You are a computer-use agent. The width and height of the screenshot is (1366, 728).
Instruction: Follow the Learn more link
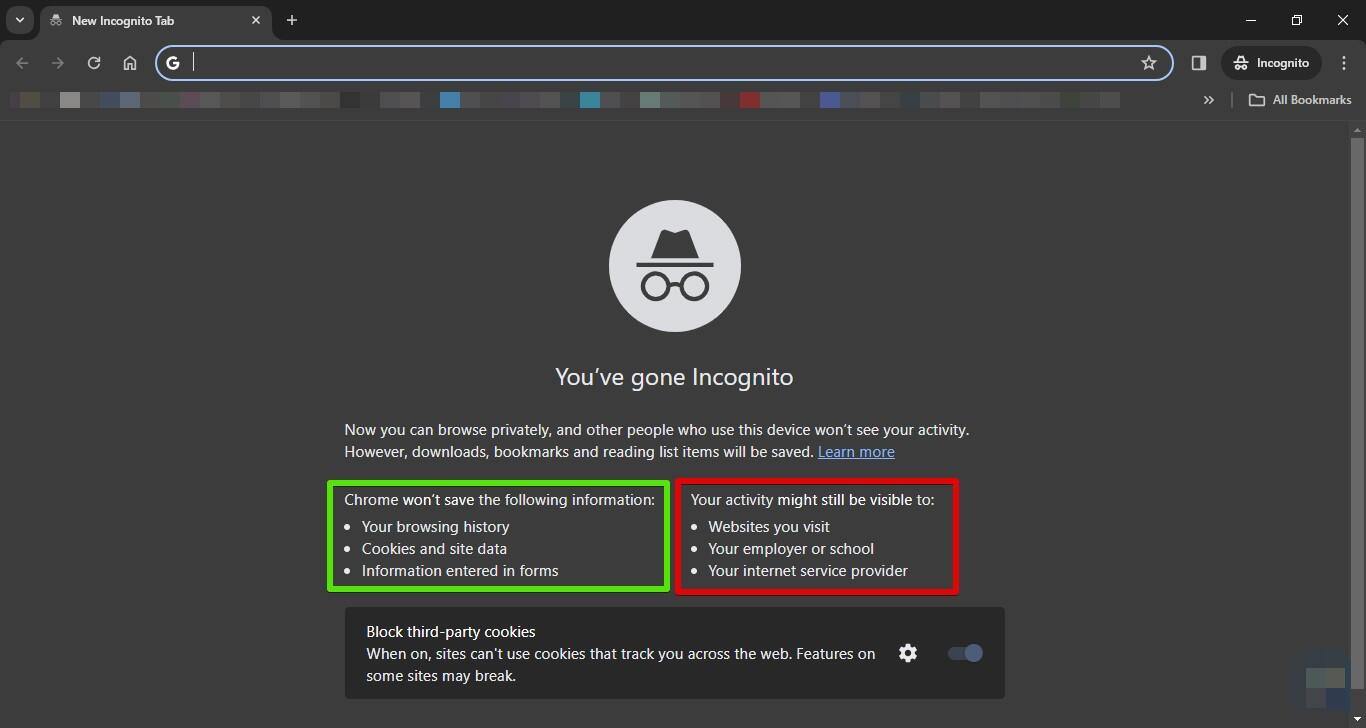pyautogui.click(x=856, y=452)
